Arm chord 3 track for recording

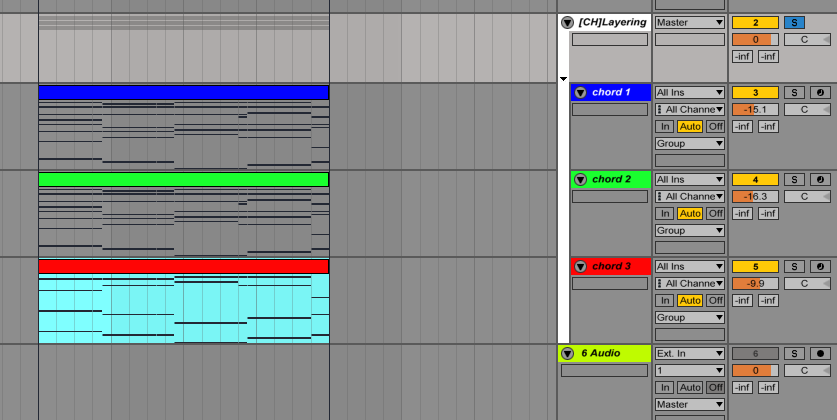point(820,266)
